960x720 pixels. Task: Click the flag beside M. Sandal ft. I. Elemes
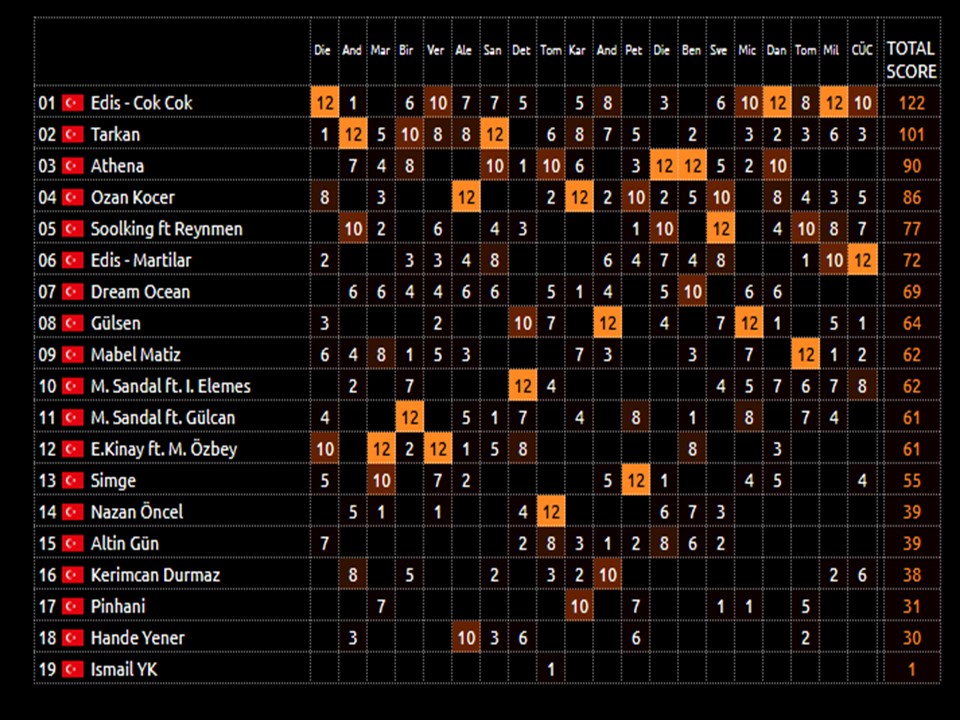tap(73, 386)
